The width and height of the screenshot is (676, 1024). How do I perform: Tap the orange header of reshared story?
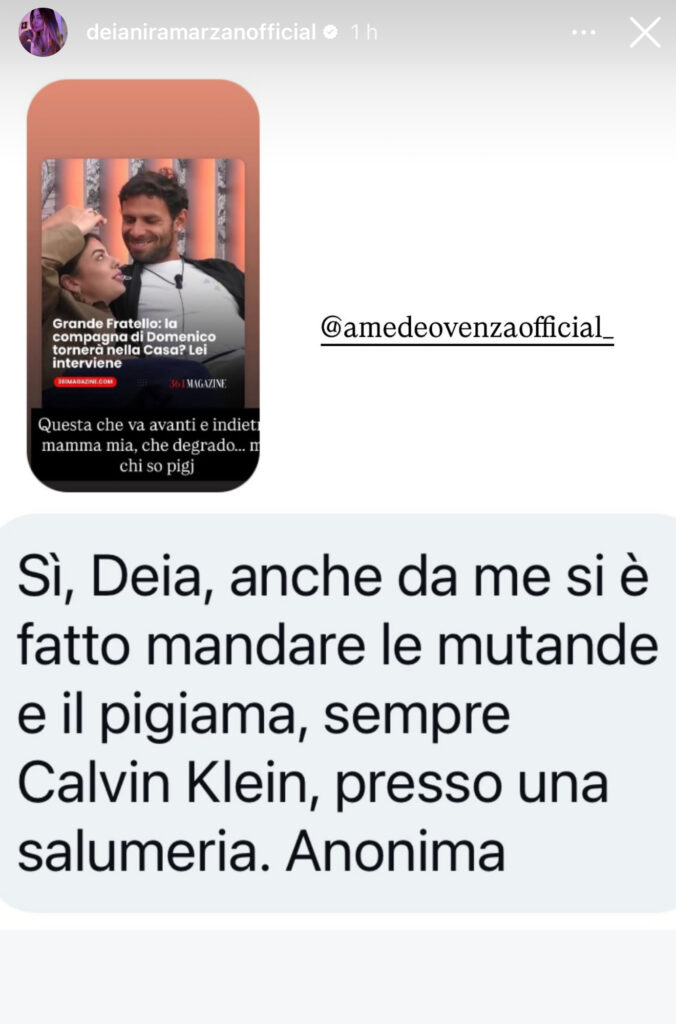pyautogui.click(x=143, y=119)
